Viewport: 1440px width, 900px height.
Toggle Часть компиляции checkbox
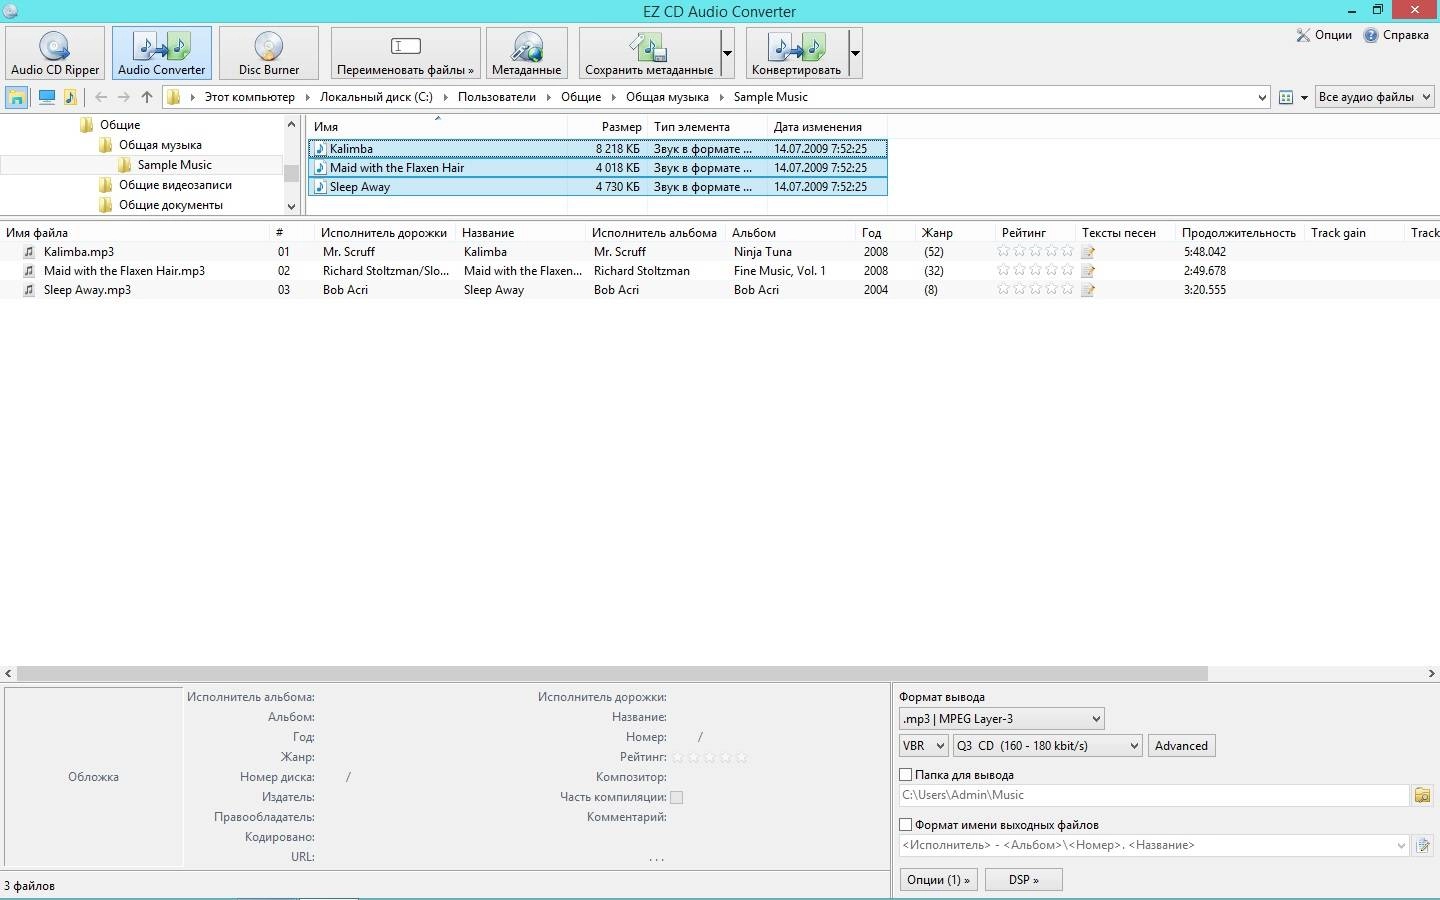677,797
